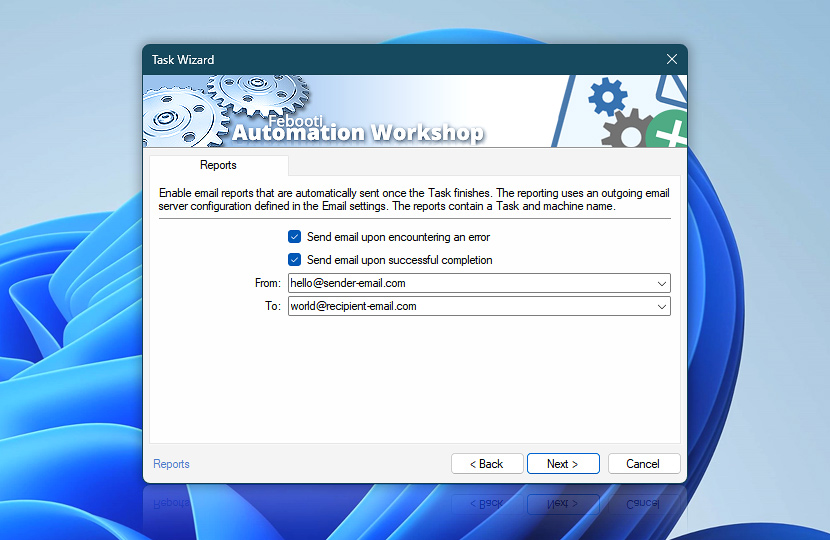This screenshot has height=540, width=830.
Task: Expand the To address dropdown arrow
Action: point(662,306)
